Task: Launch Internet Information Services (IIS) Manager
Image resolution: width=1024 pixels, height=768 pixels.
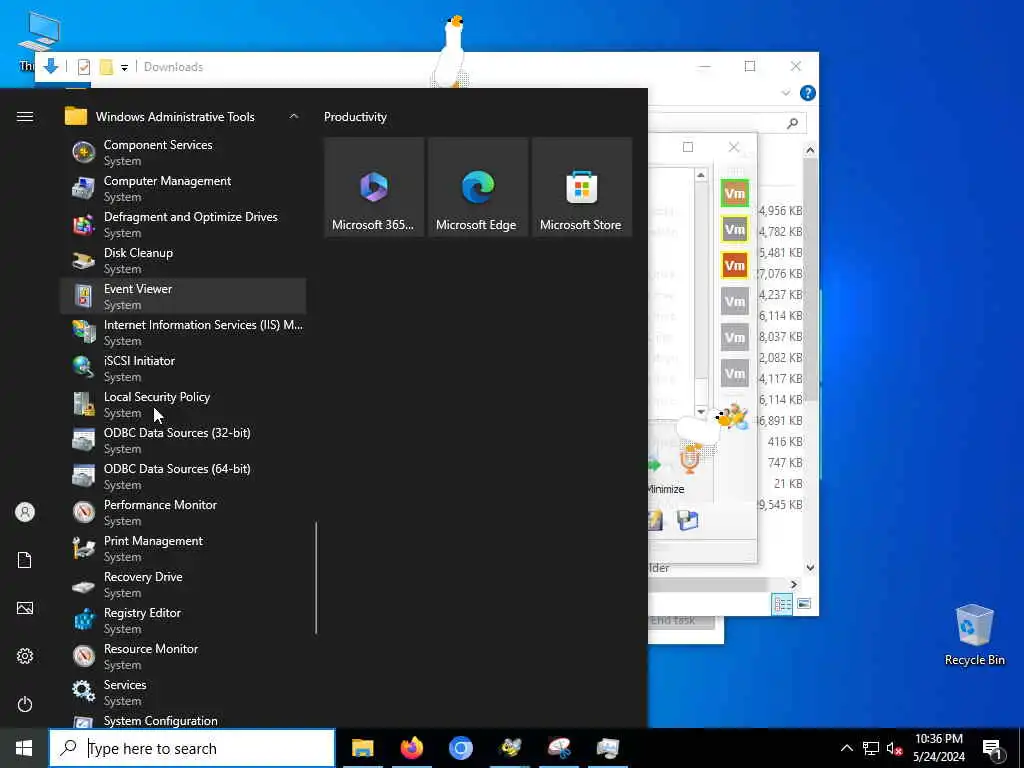Action: tap(183, 332)
